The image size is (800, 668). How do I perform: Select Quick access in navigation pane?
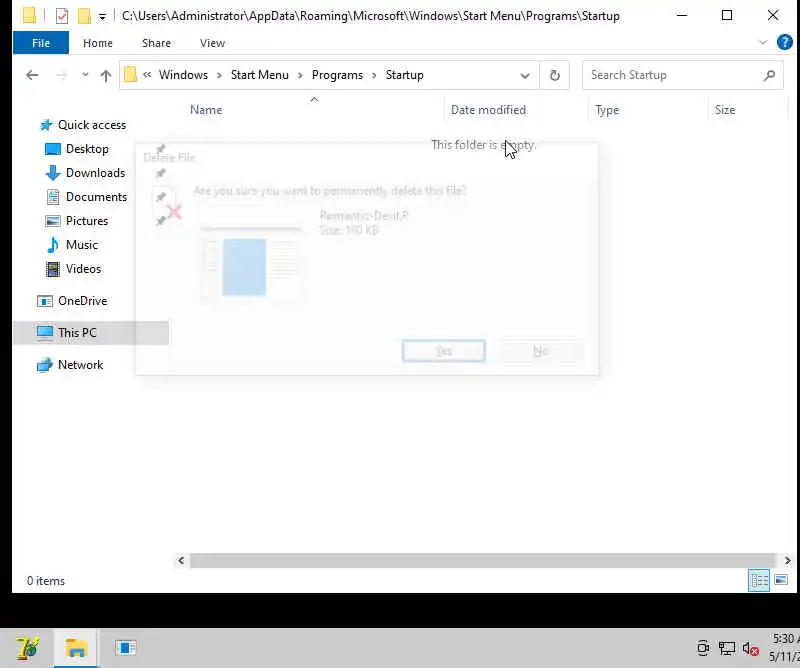click(x=92, y=125)
